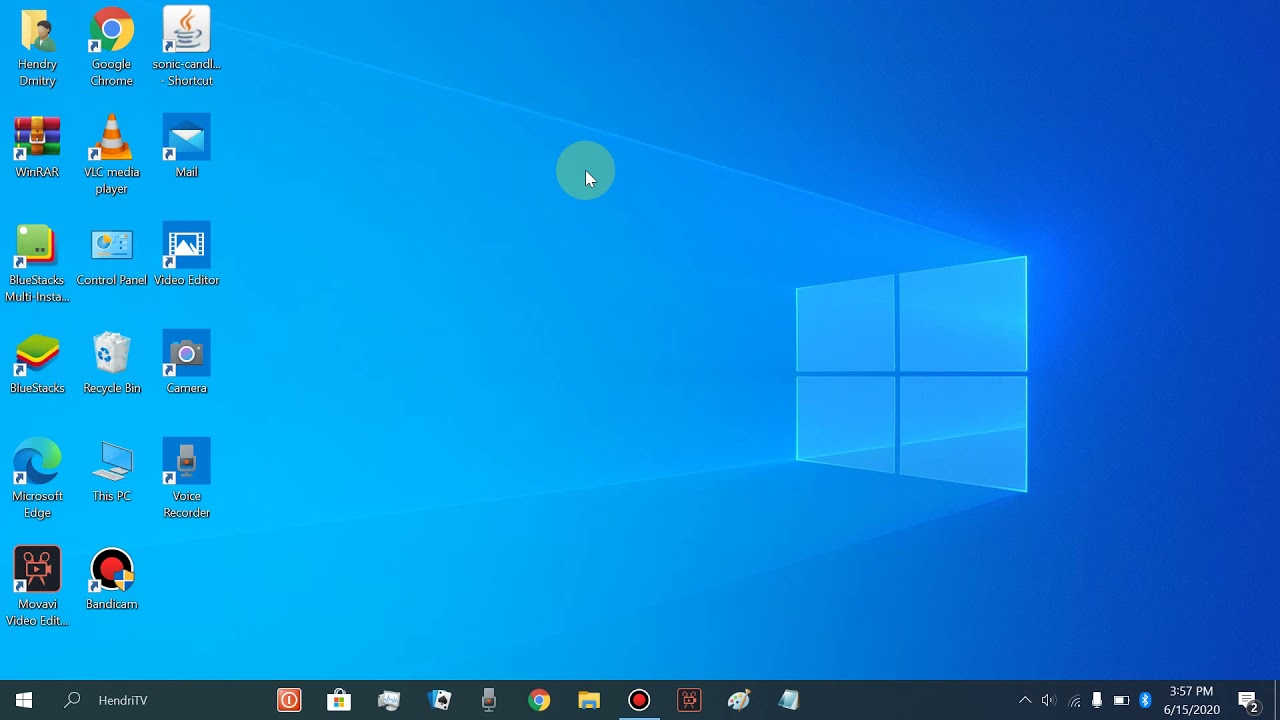Select the Recycle Bin icon
Viewport: 1280px width, 720px height.
click(x=111, y=363)
